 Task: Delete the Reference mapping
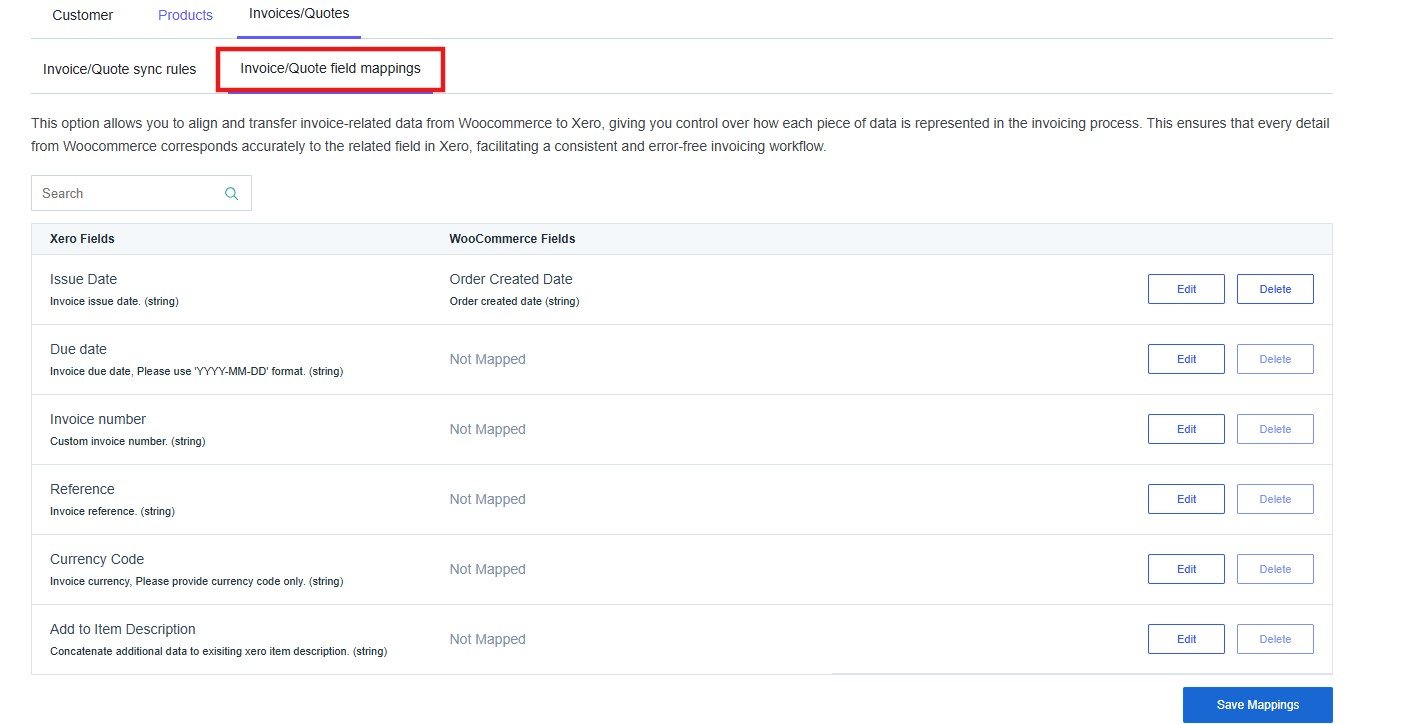[x=1275, y=499]
